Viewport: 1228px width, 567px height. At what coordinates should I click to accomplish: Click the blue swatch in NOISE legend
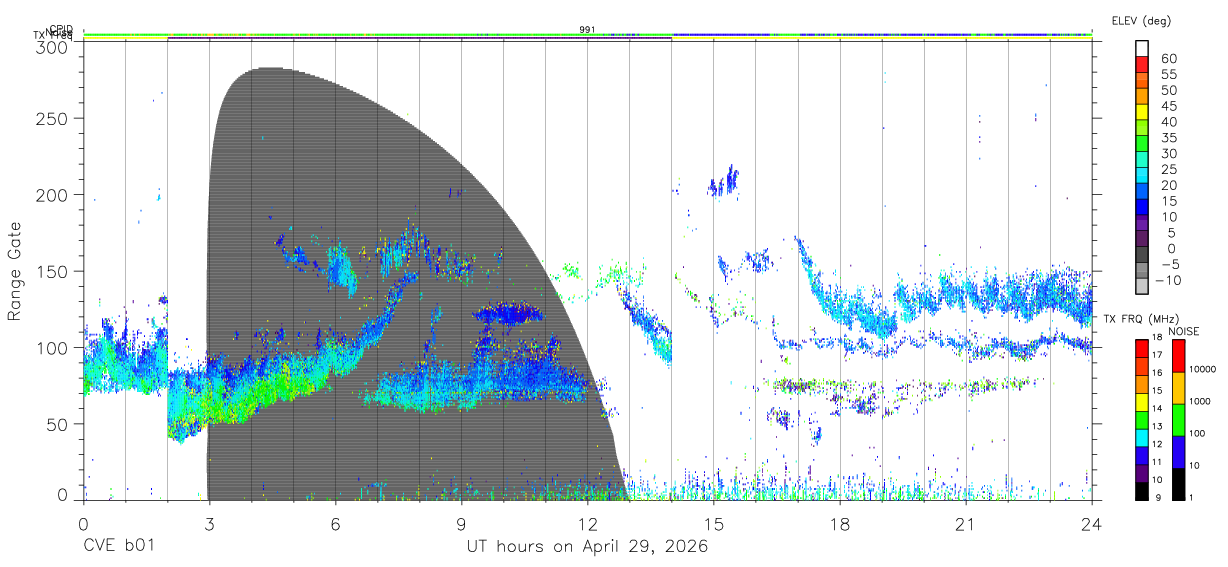(1177, 451)
